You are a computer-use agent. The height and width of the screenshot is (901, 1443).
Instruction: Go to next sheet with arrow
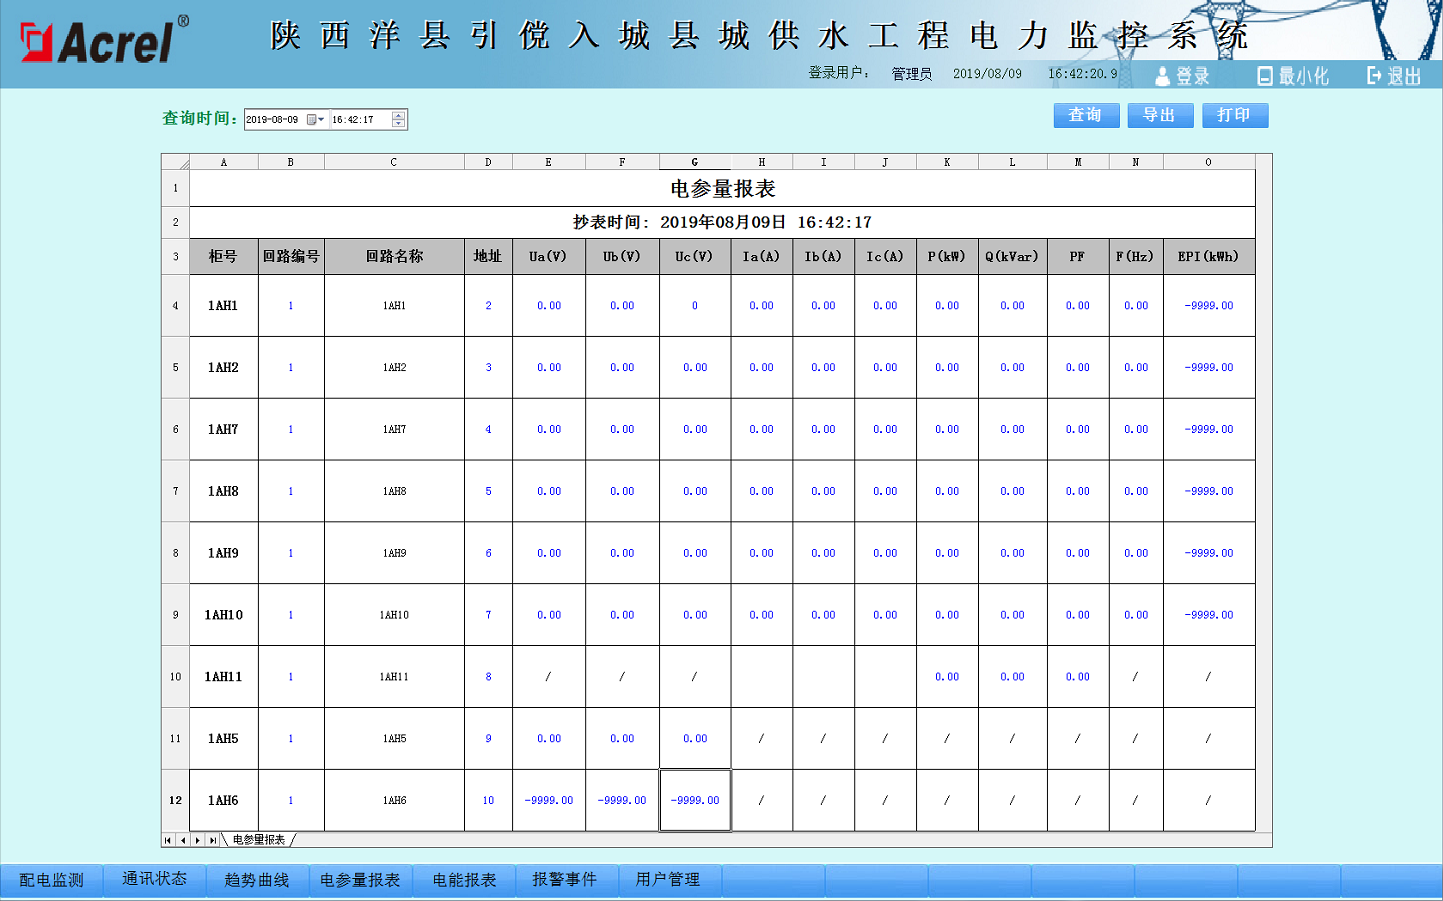198,840
